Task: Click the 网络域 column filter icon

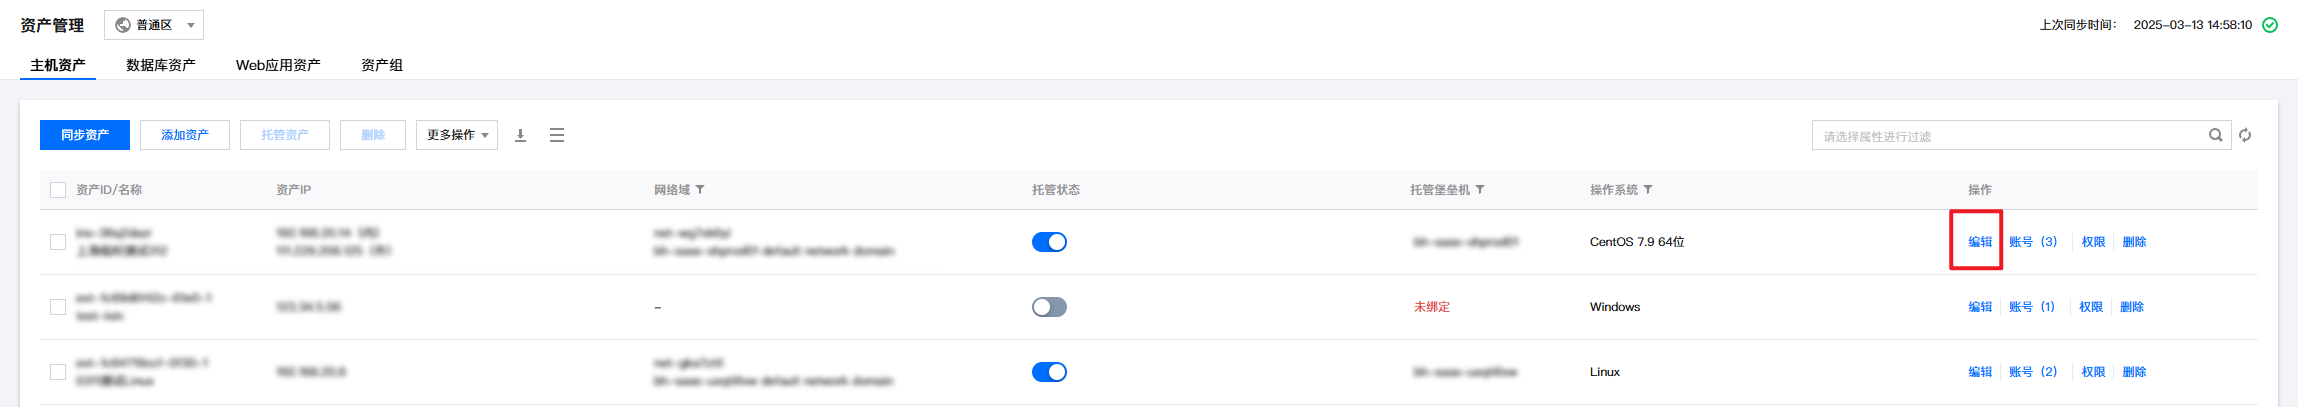Action: point(700,190)
